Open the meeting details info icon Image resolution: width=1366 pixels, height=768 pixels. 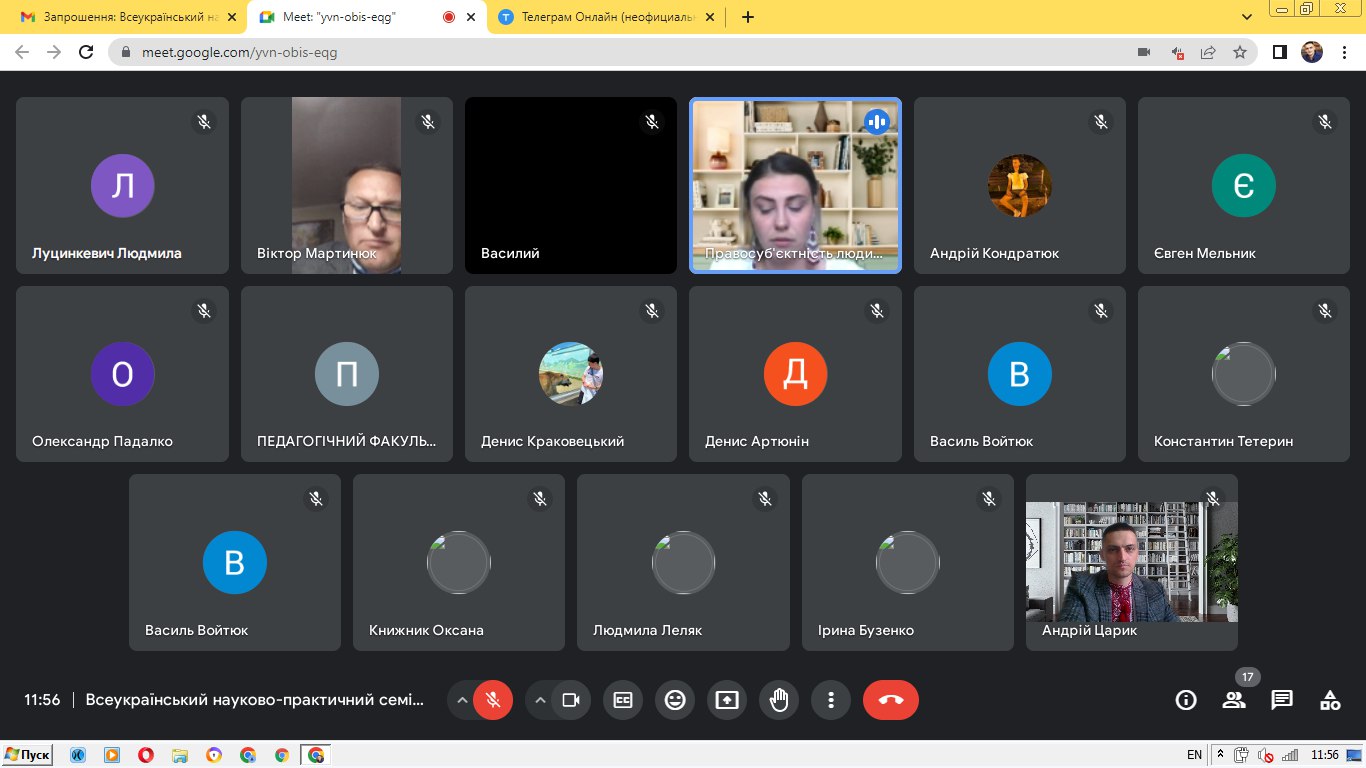(x=1186, y=700)
